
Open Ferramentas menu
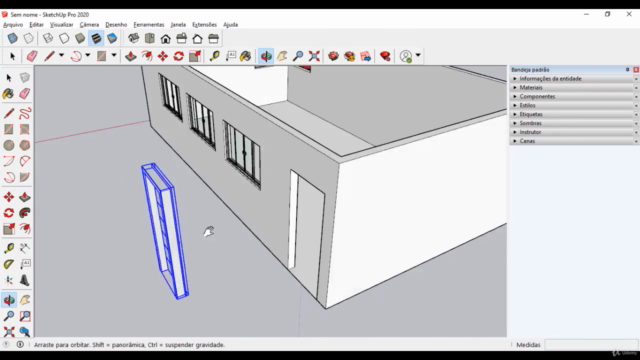tap(149, 24)
